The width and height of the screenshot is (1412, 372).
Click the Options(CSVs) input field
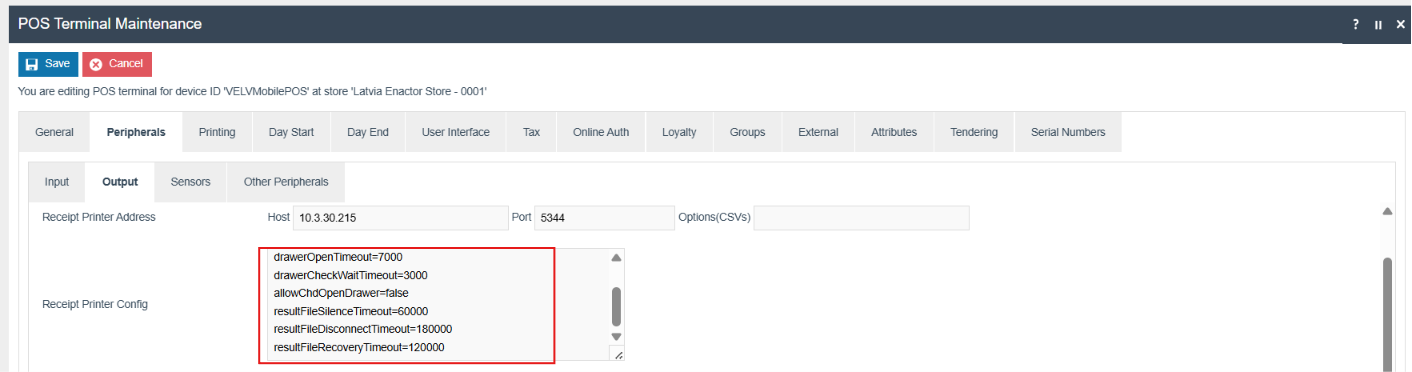861,218
